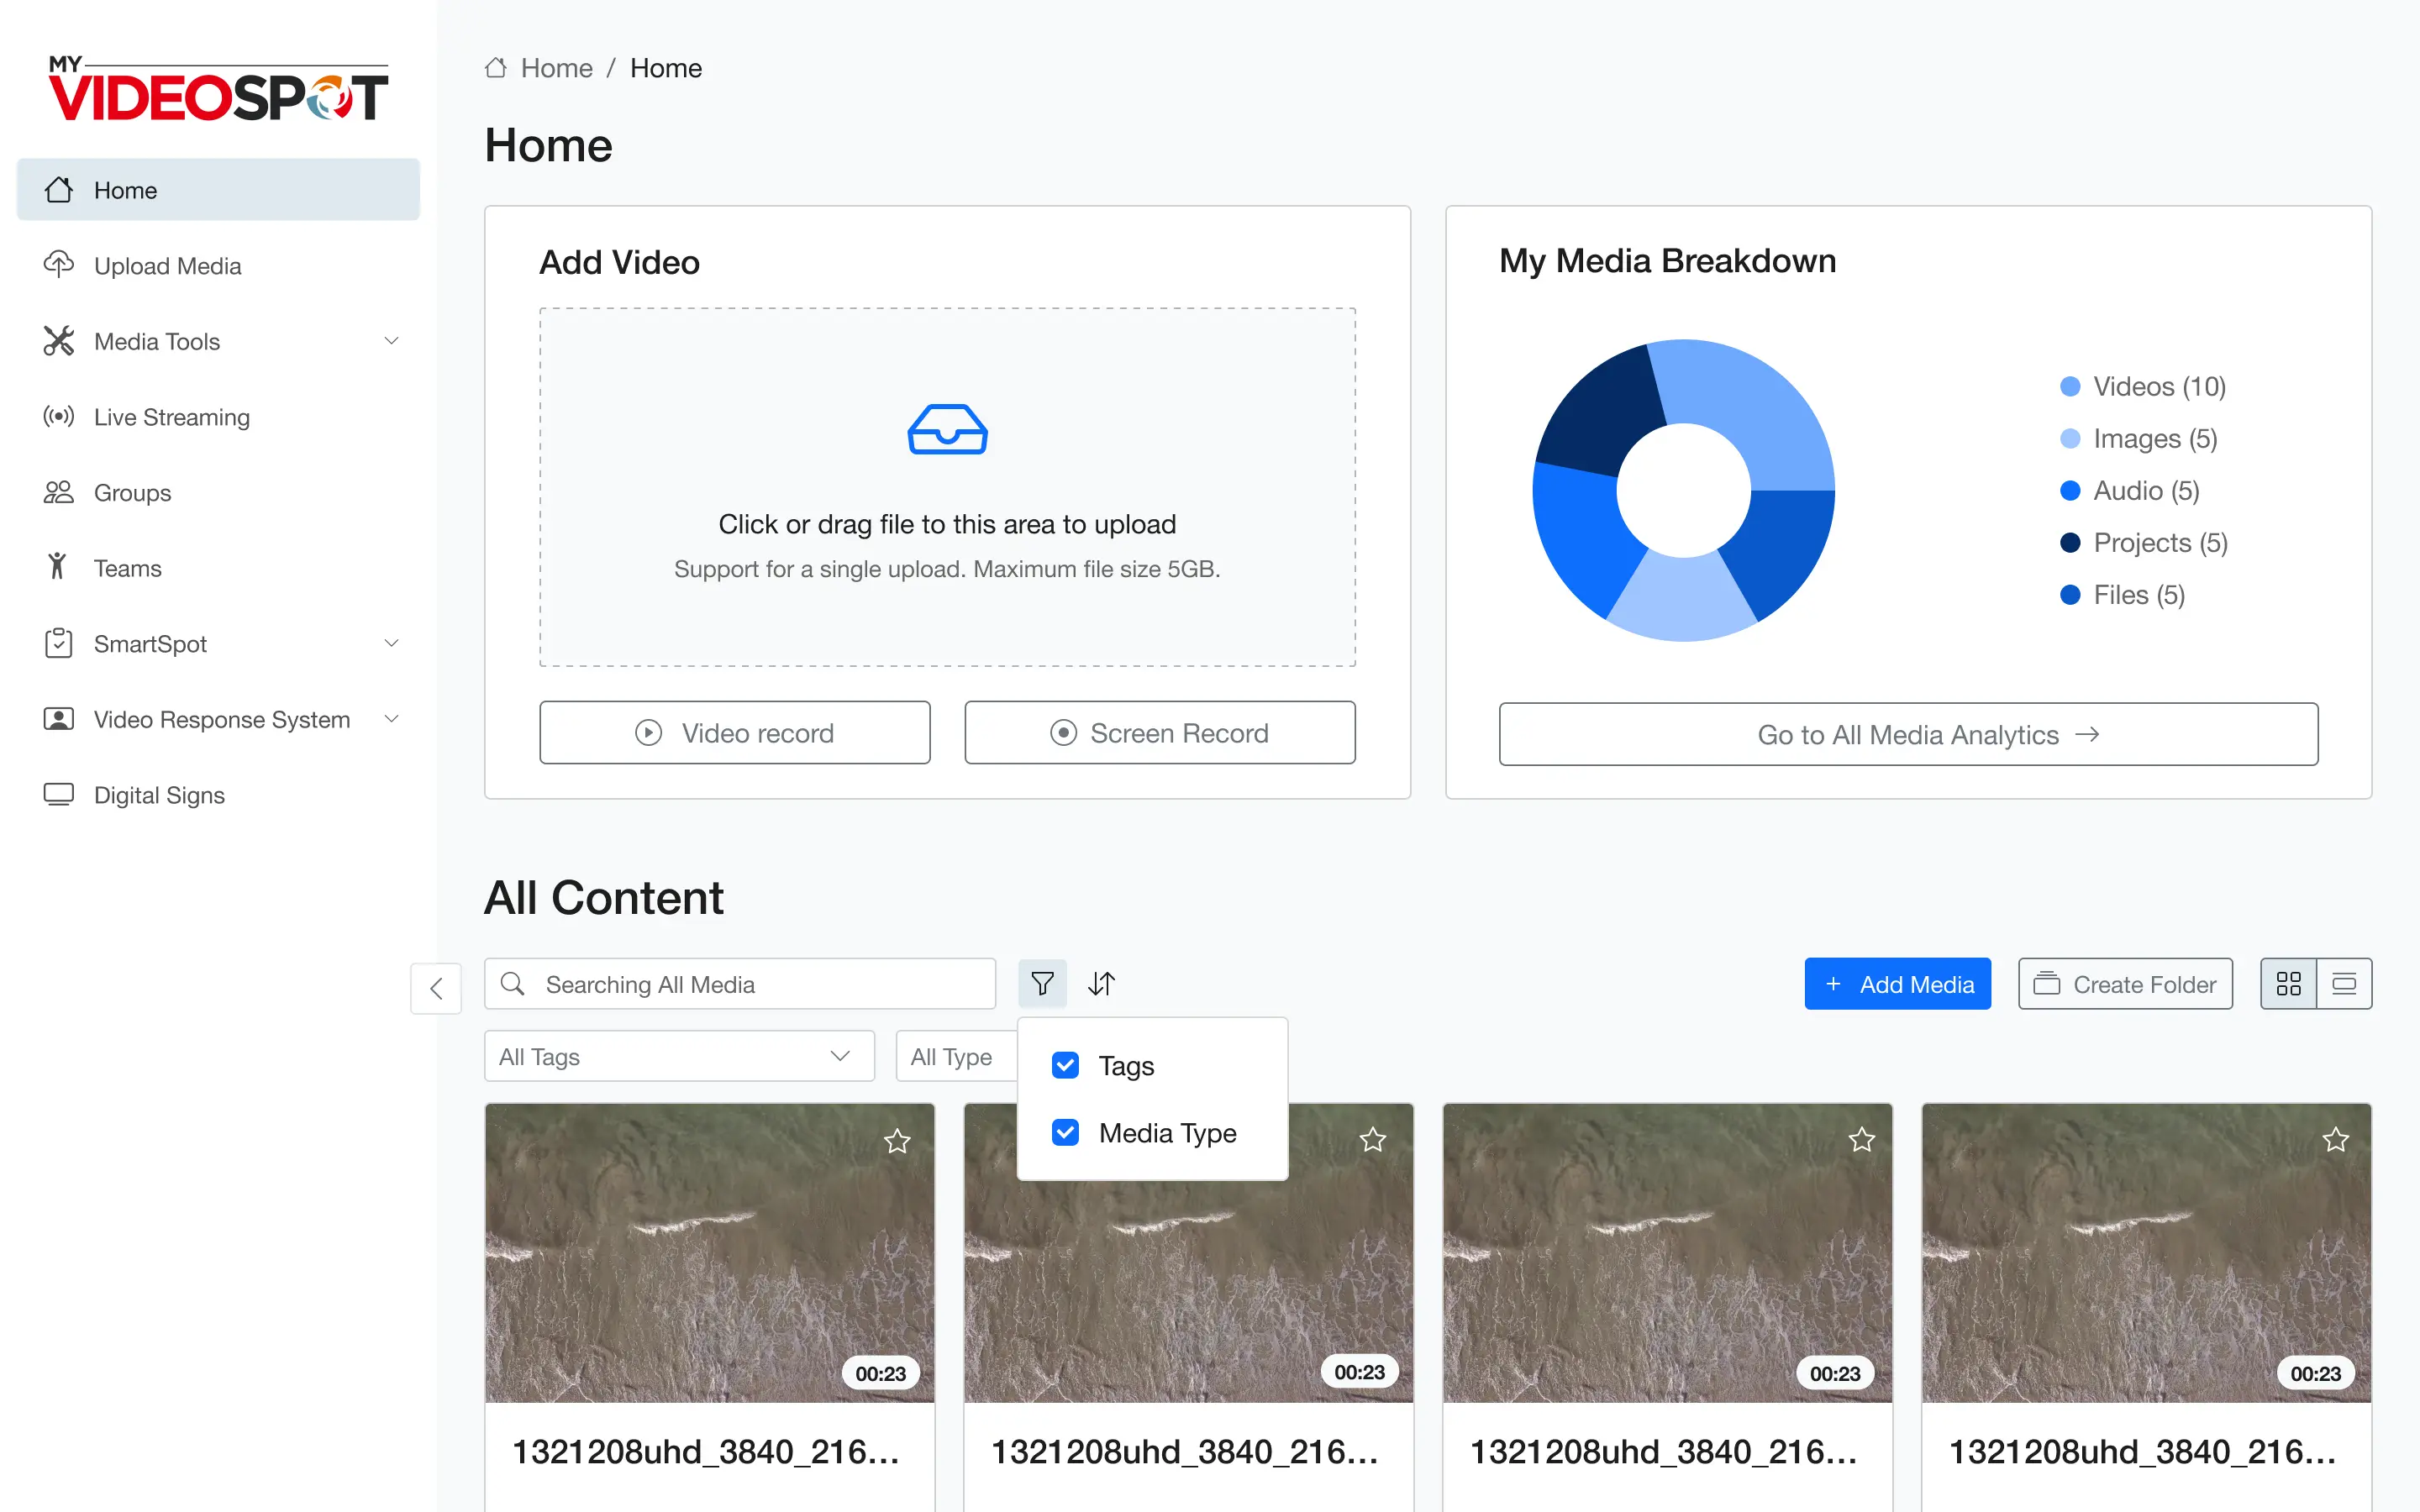2420x1512 pixels.
Task: Go to Digital Signs in sidebar
Action: click(x=159, y=795)
